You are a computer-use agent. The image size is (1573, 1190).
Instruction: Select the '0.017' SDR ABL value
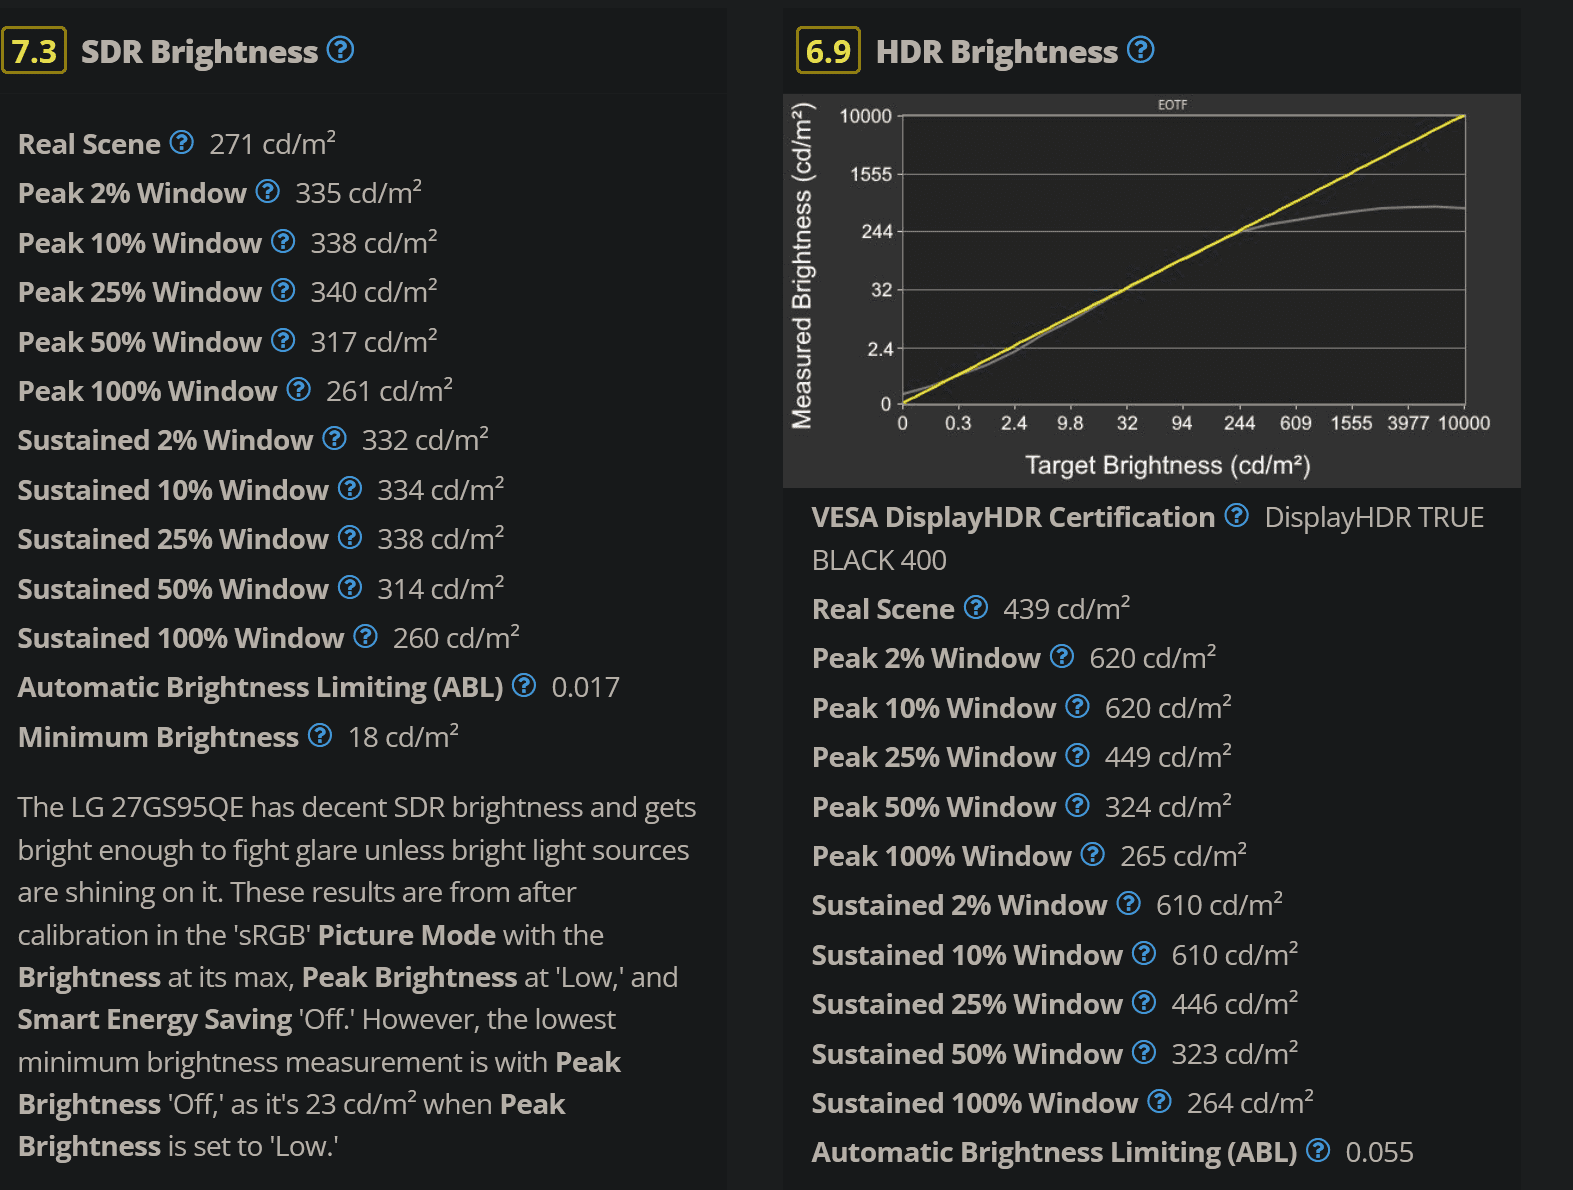[586, 687]
